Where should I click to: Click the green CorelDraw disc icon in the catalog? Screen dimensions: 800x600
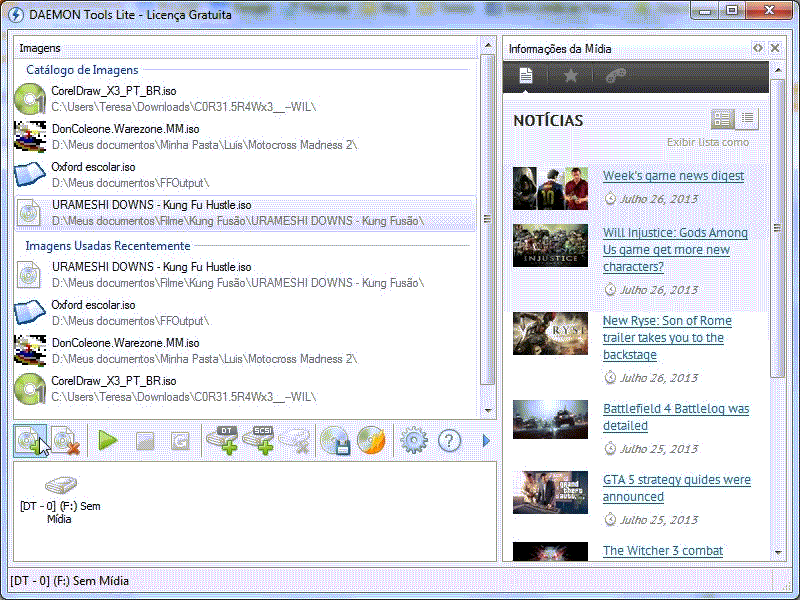click(x=30, y=99)
